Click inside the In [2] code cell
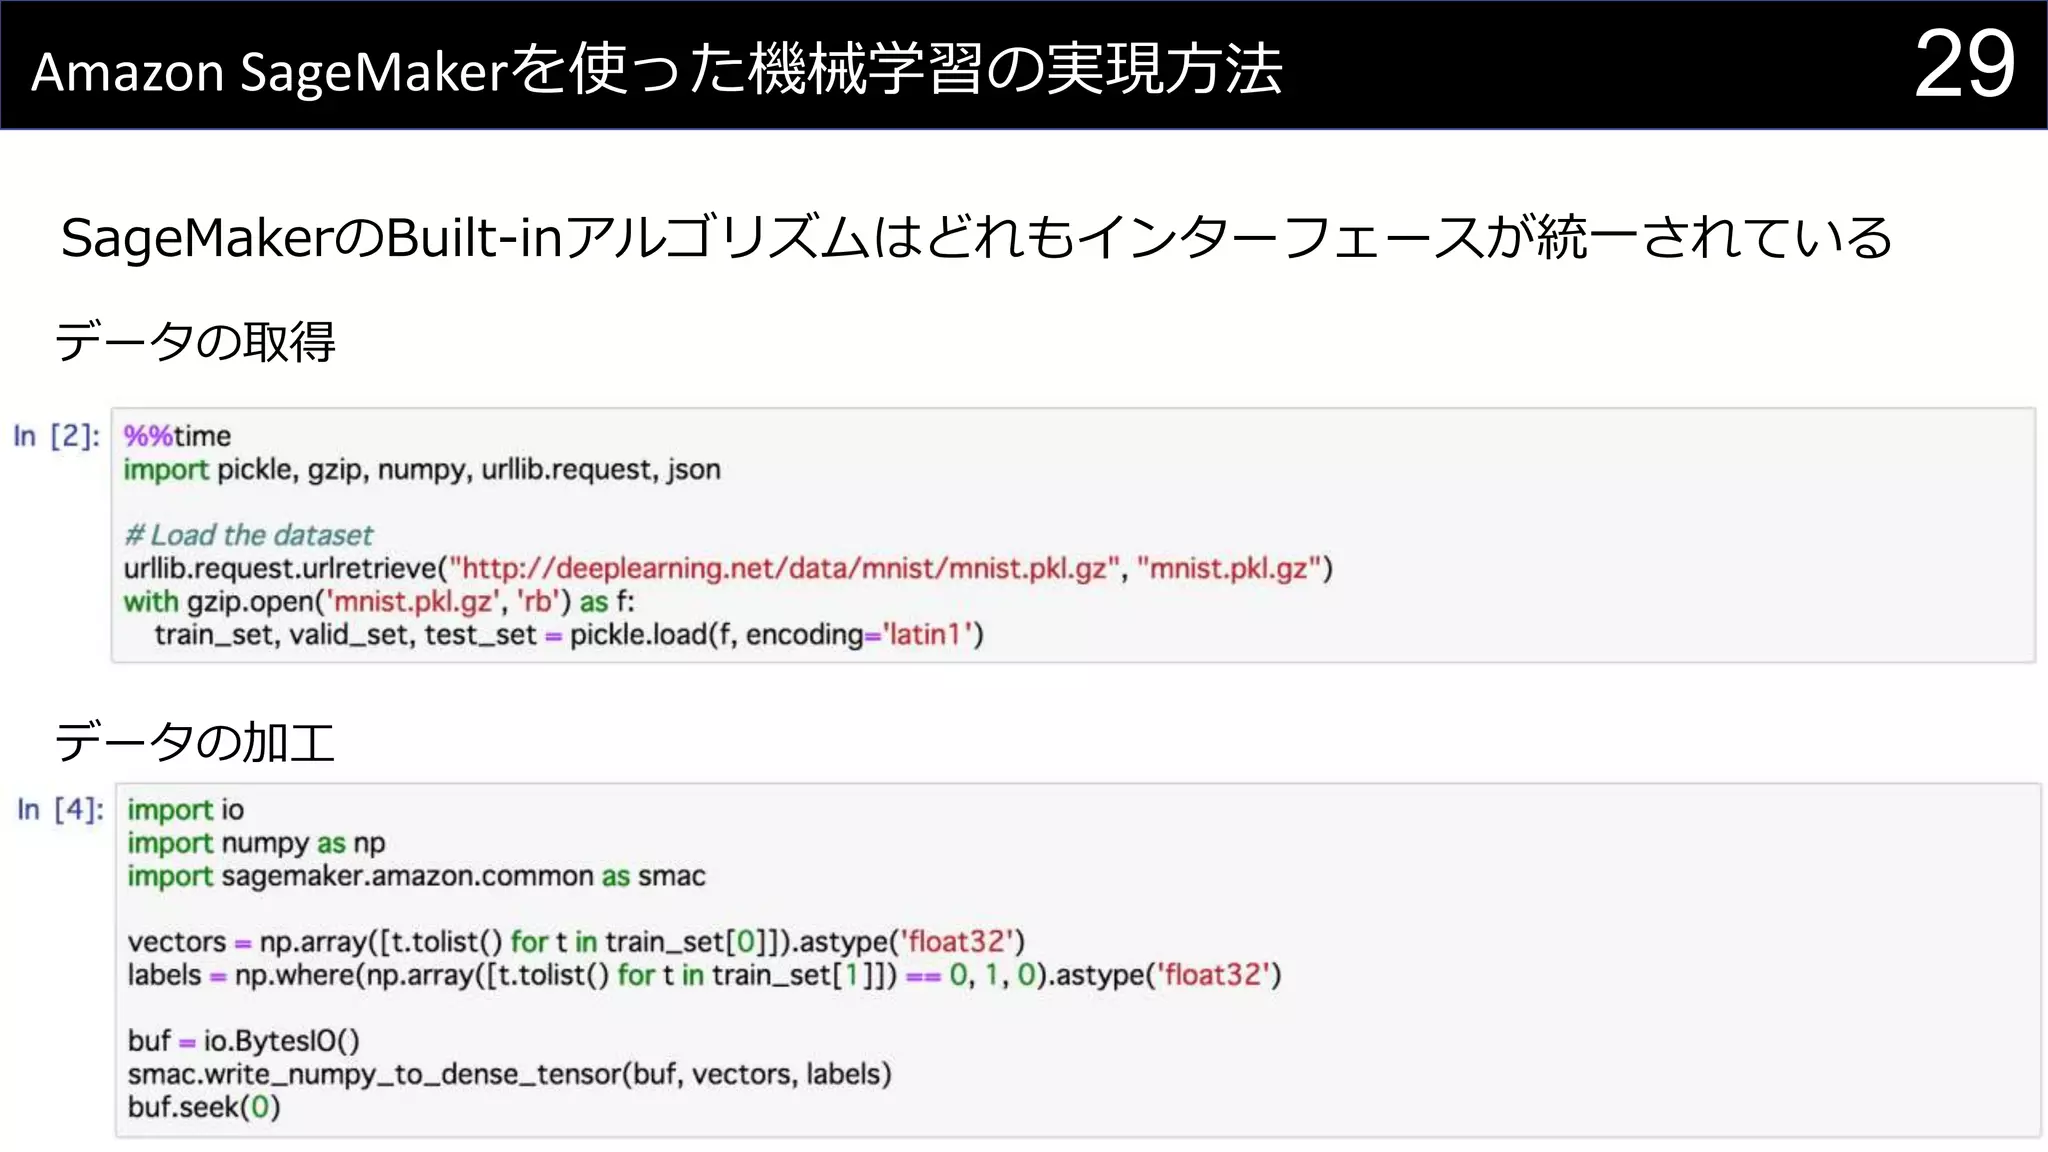This screenshot has width=2048, height=1152. click(1073, 535)
